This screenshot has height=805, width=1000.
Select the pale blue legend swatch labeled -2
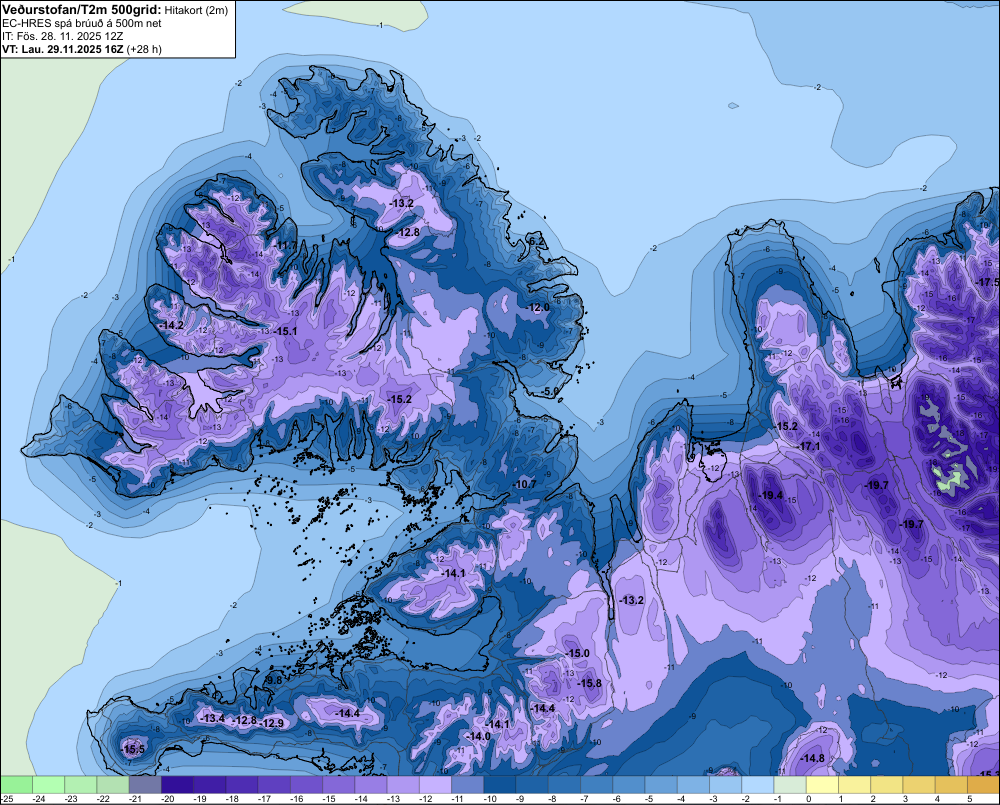(758, 784)
